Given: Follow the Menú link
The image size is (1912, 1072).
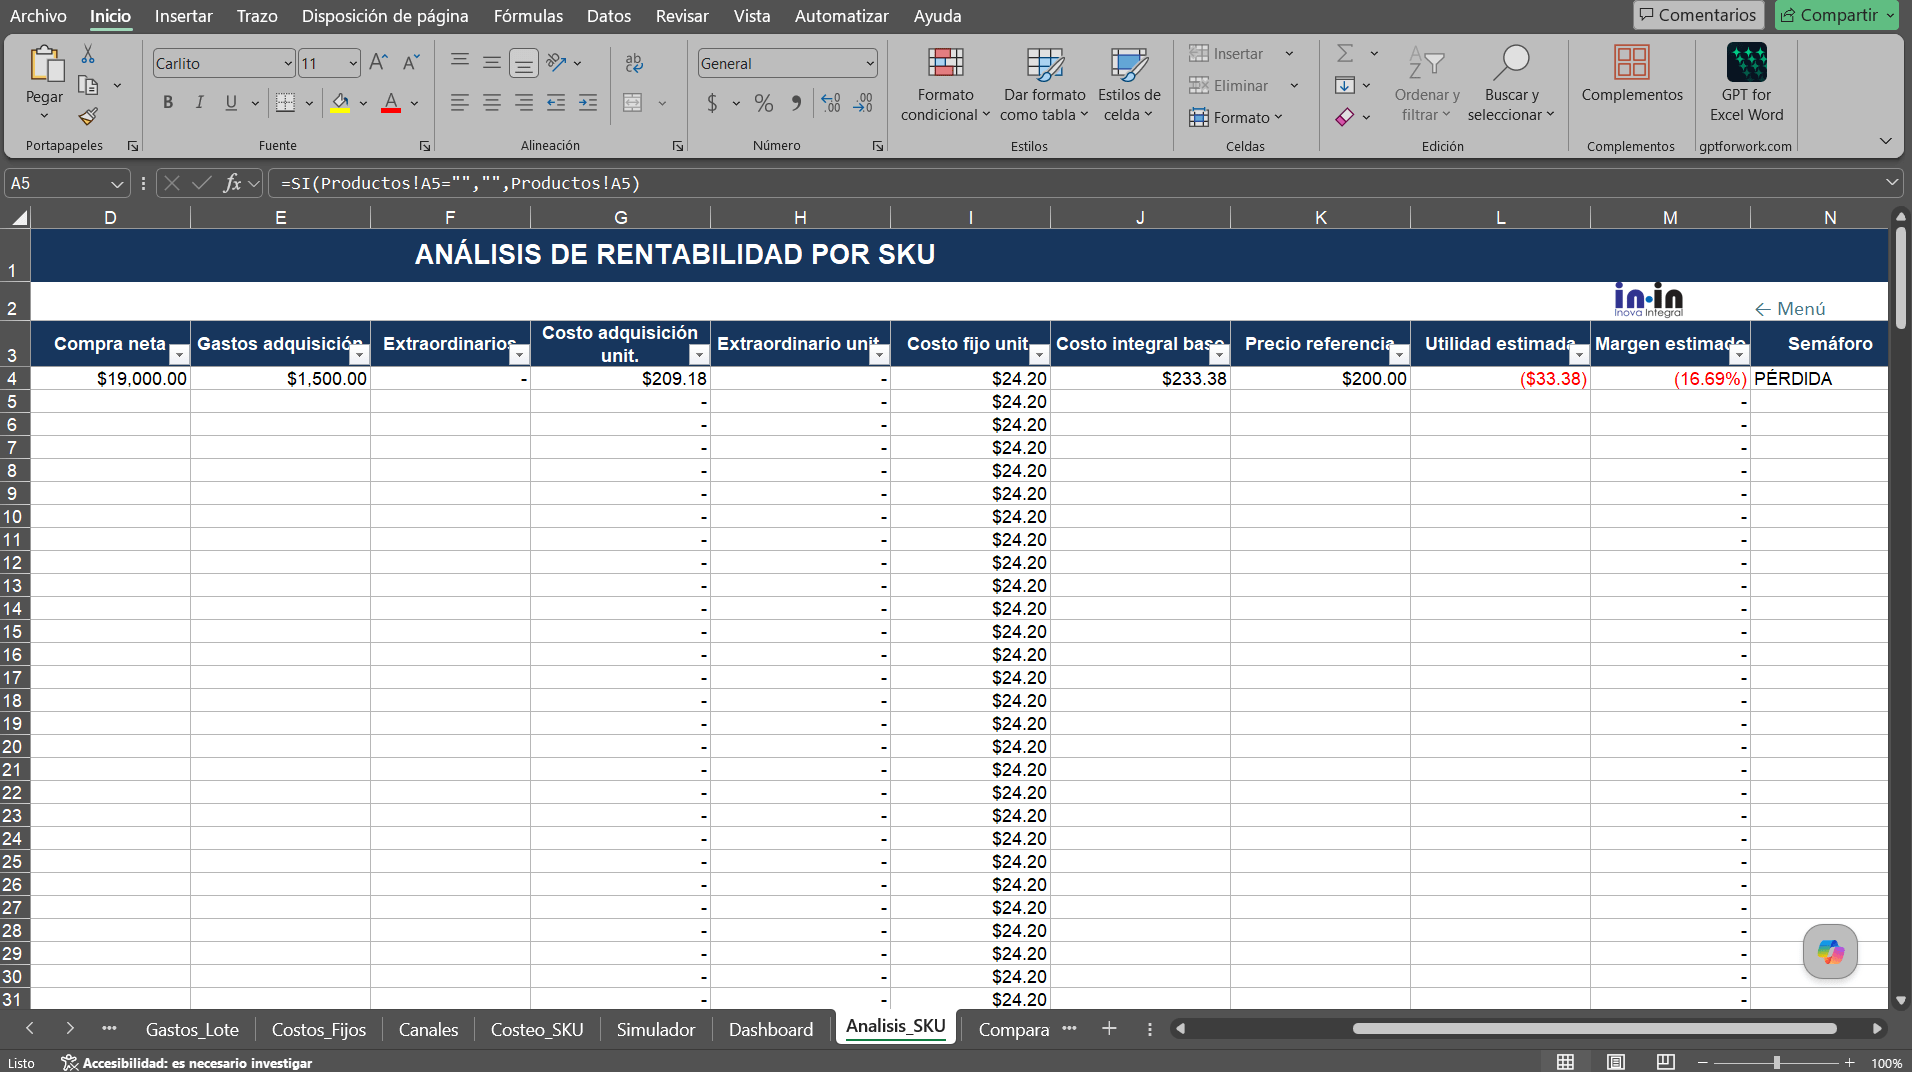Looking at the screenshot, I should [x=1790, y=309].
